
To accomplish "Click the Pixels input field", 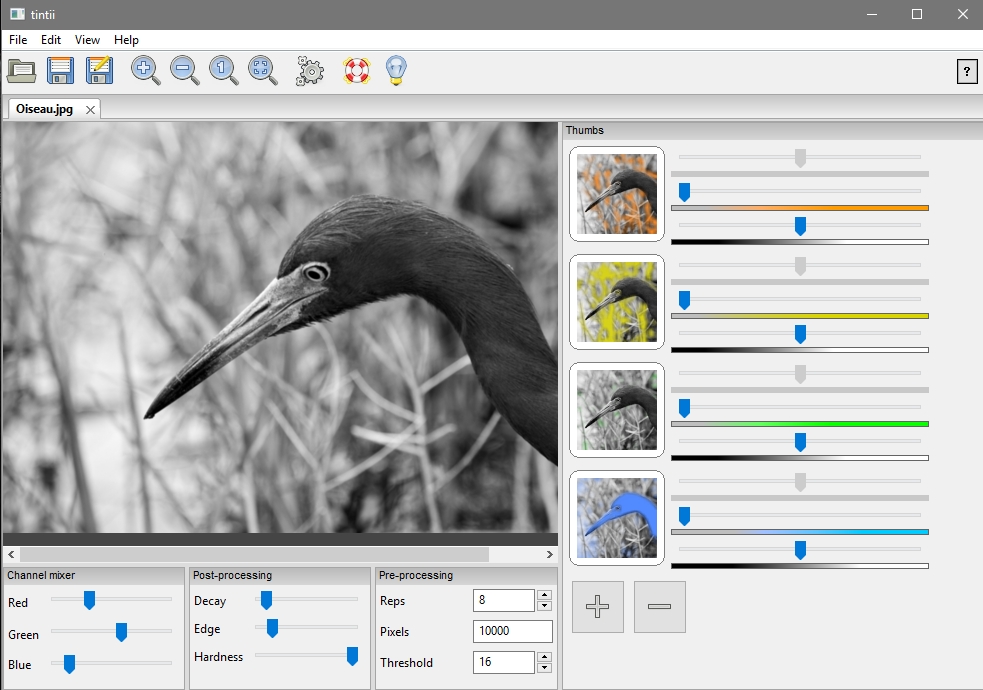I will tap(512, 631).
